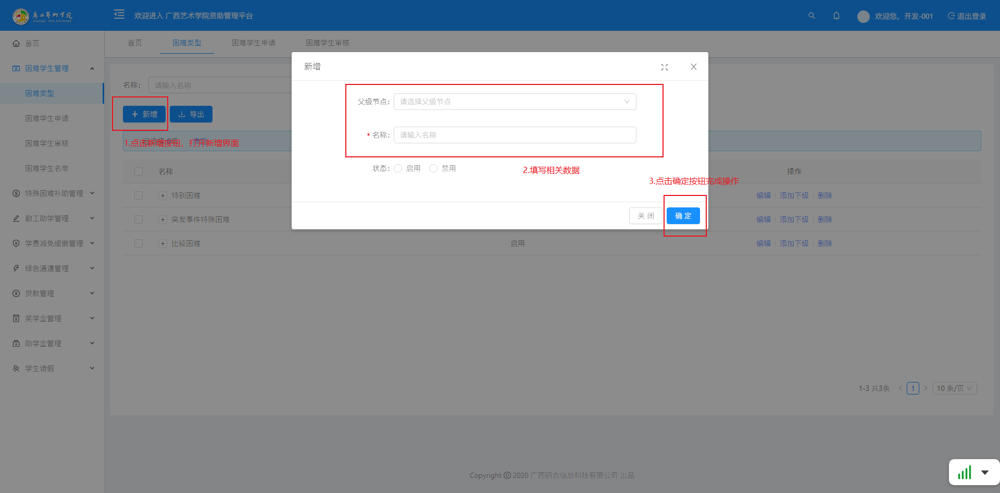Expand the 特殊困难补助管理 chevron
Screen dimensions: 1000x493
92,193
